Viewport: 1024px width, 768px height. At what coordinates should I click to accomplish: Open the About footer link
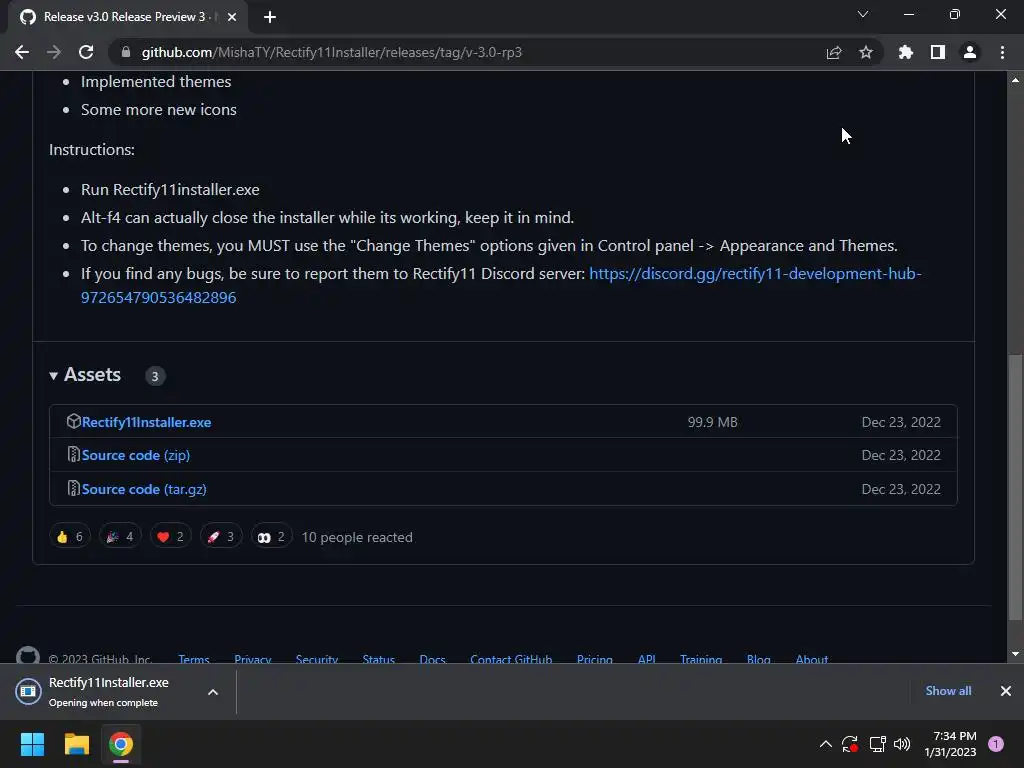click(812, 658)
